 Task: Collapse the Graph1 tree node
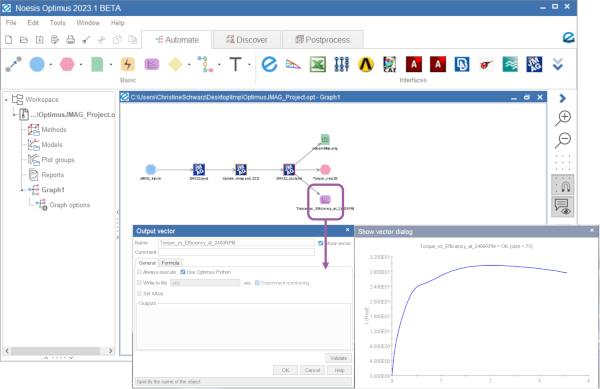pos(22,190)
